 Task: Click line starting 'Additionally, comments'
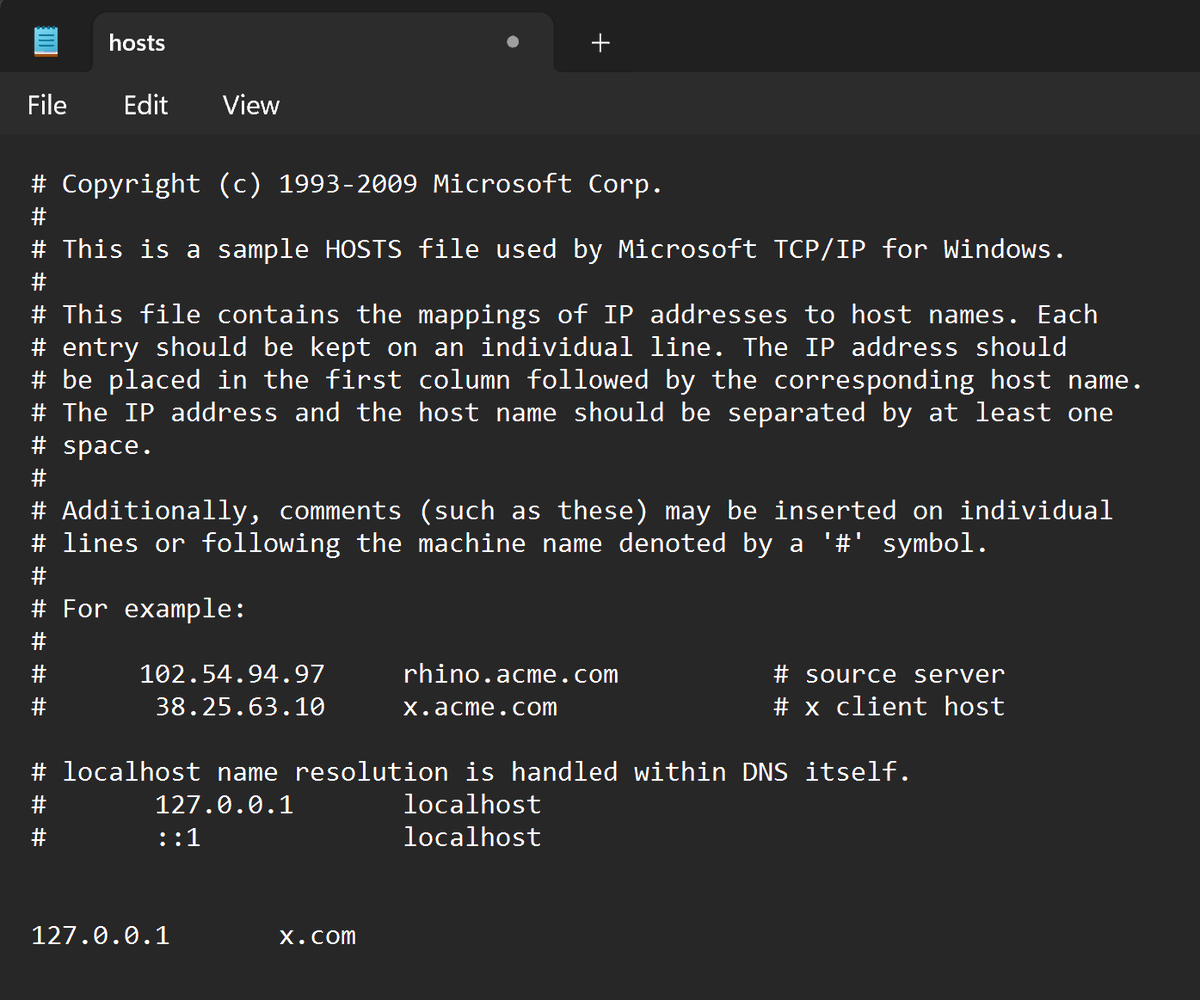click(x=572, y=511)
